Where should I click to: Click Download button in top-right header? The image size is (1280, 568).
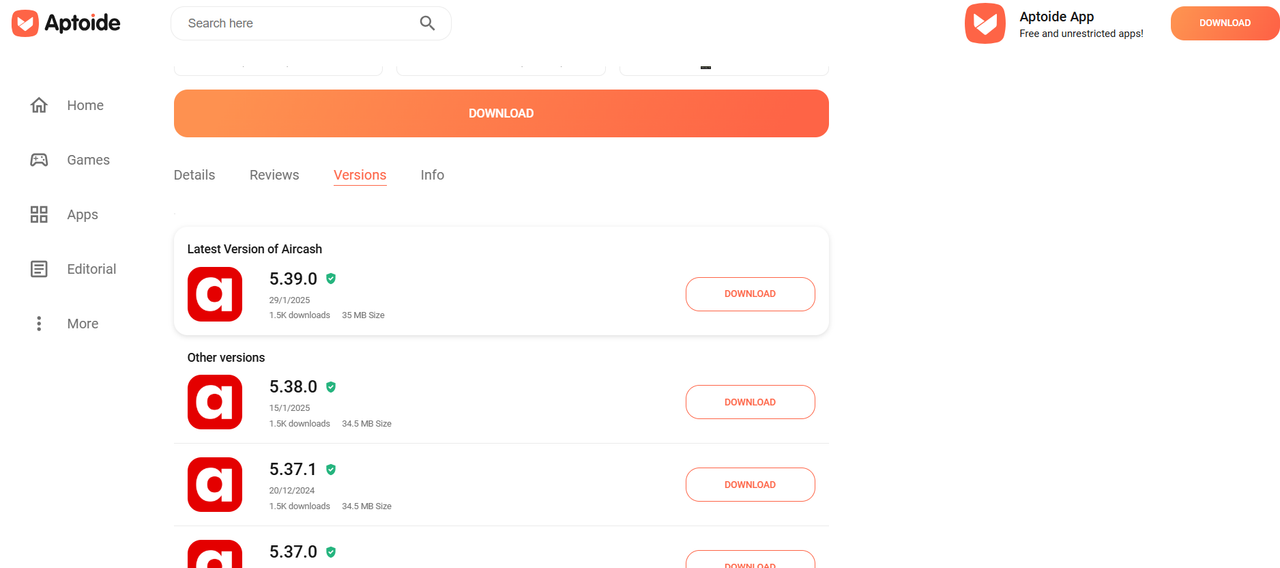coord(1225,23)
